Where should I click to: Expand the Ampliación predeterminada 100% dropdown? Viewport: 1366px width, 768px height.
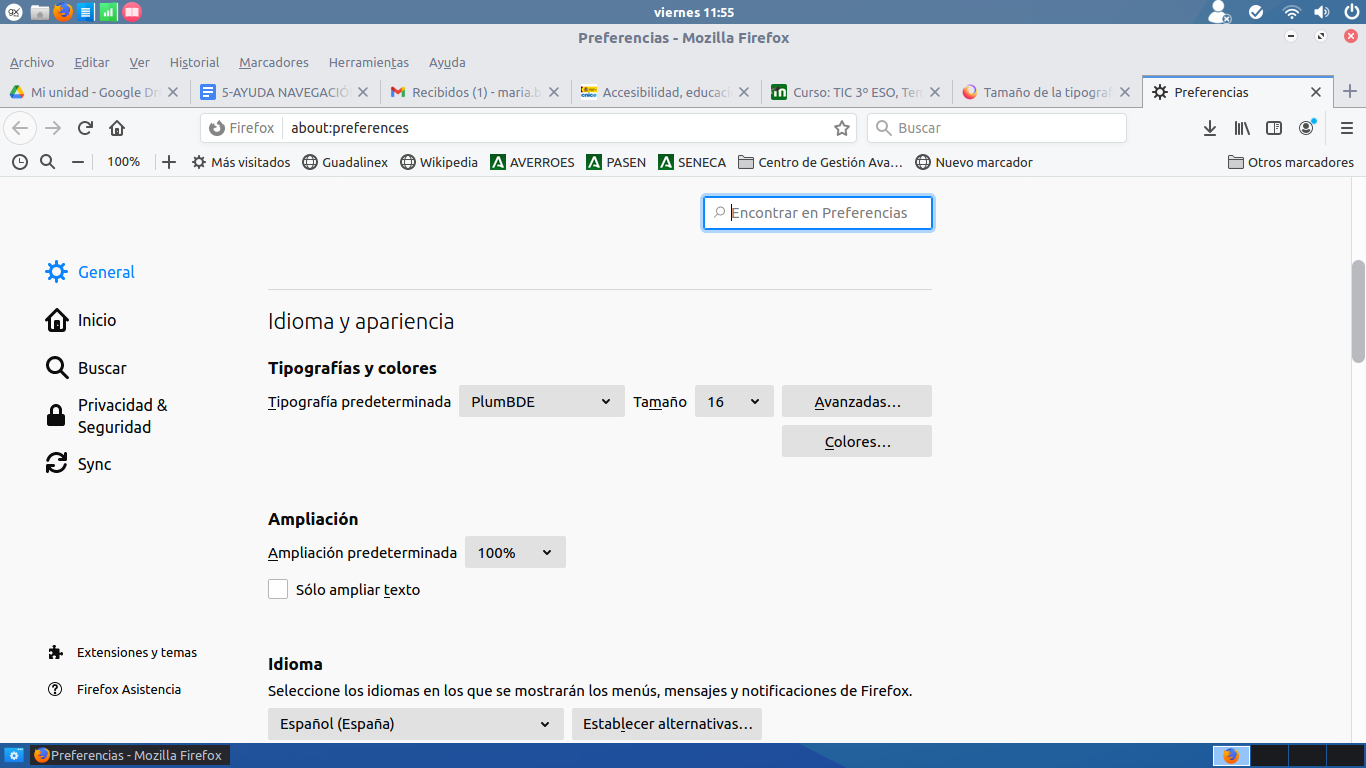[x=515, y=553]
